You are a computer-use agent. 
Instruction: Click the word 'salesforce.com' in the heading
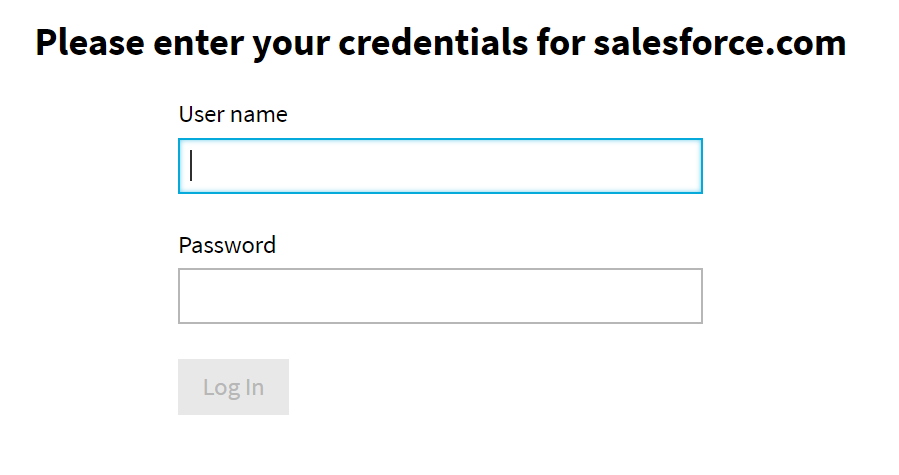click(x=719, y=43)
